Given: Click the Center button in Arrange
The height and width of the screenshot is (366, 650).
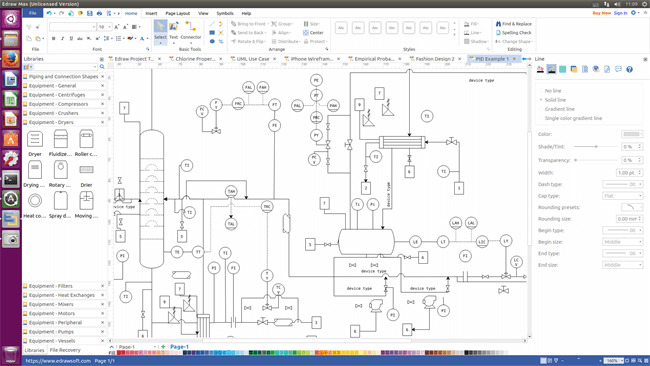Looking at the screenshot, I should click(313, 32).
